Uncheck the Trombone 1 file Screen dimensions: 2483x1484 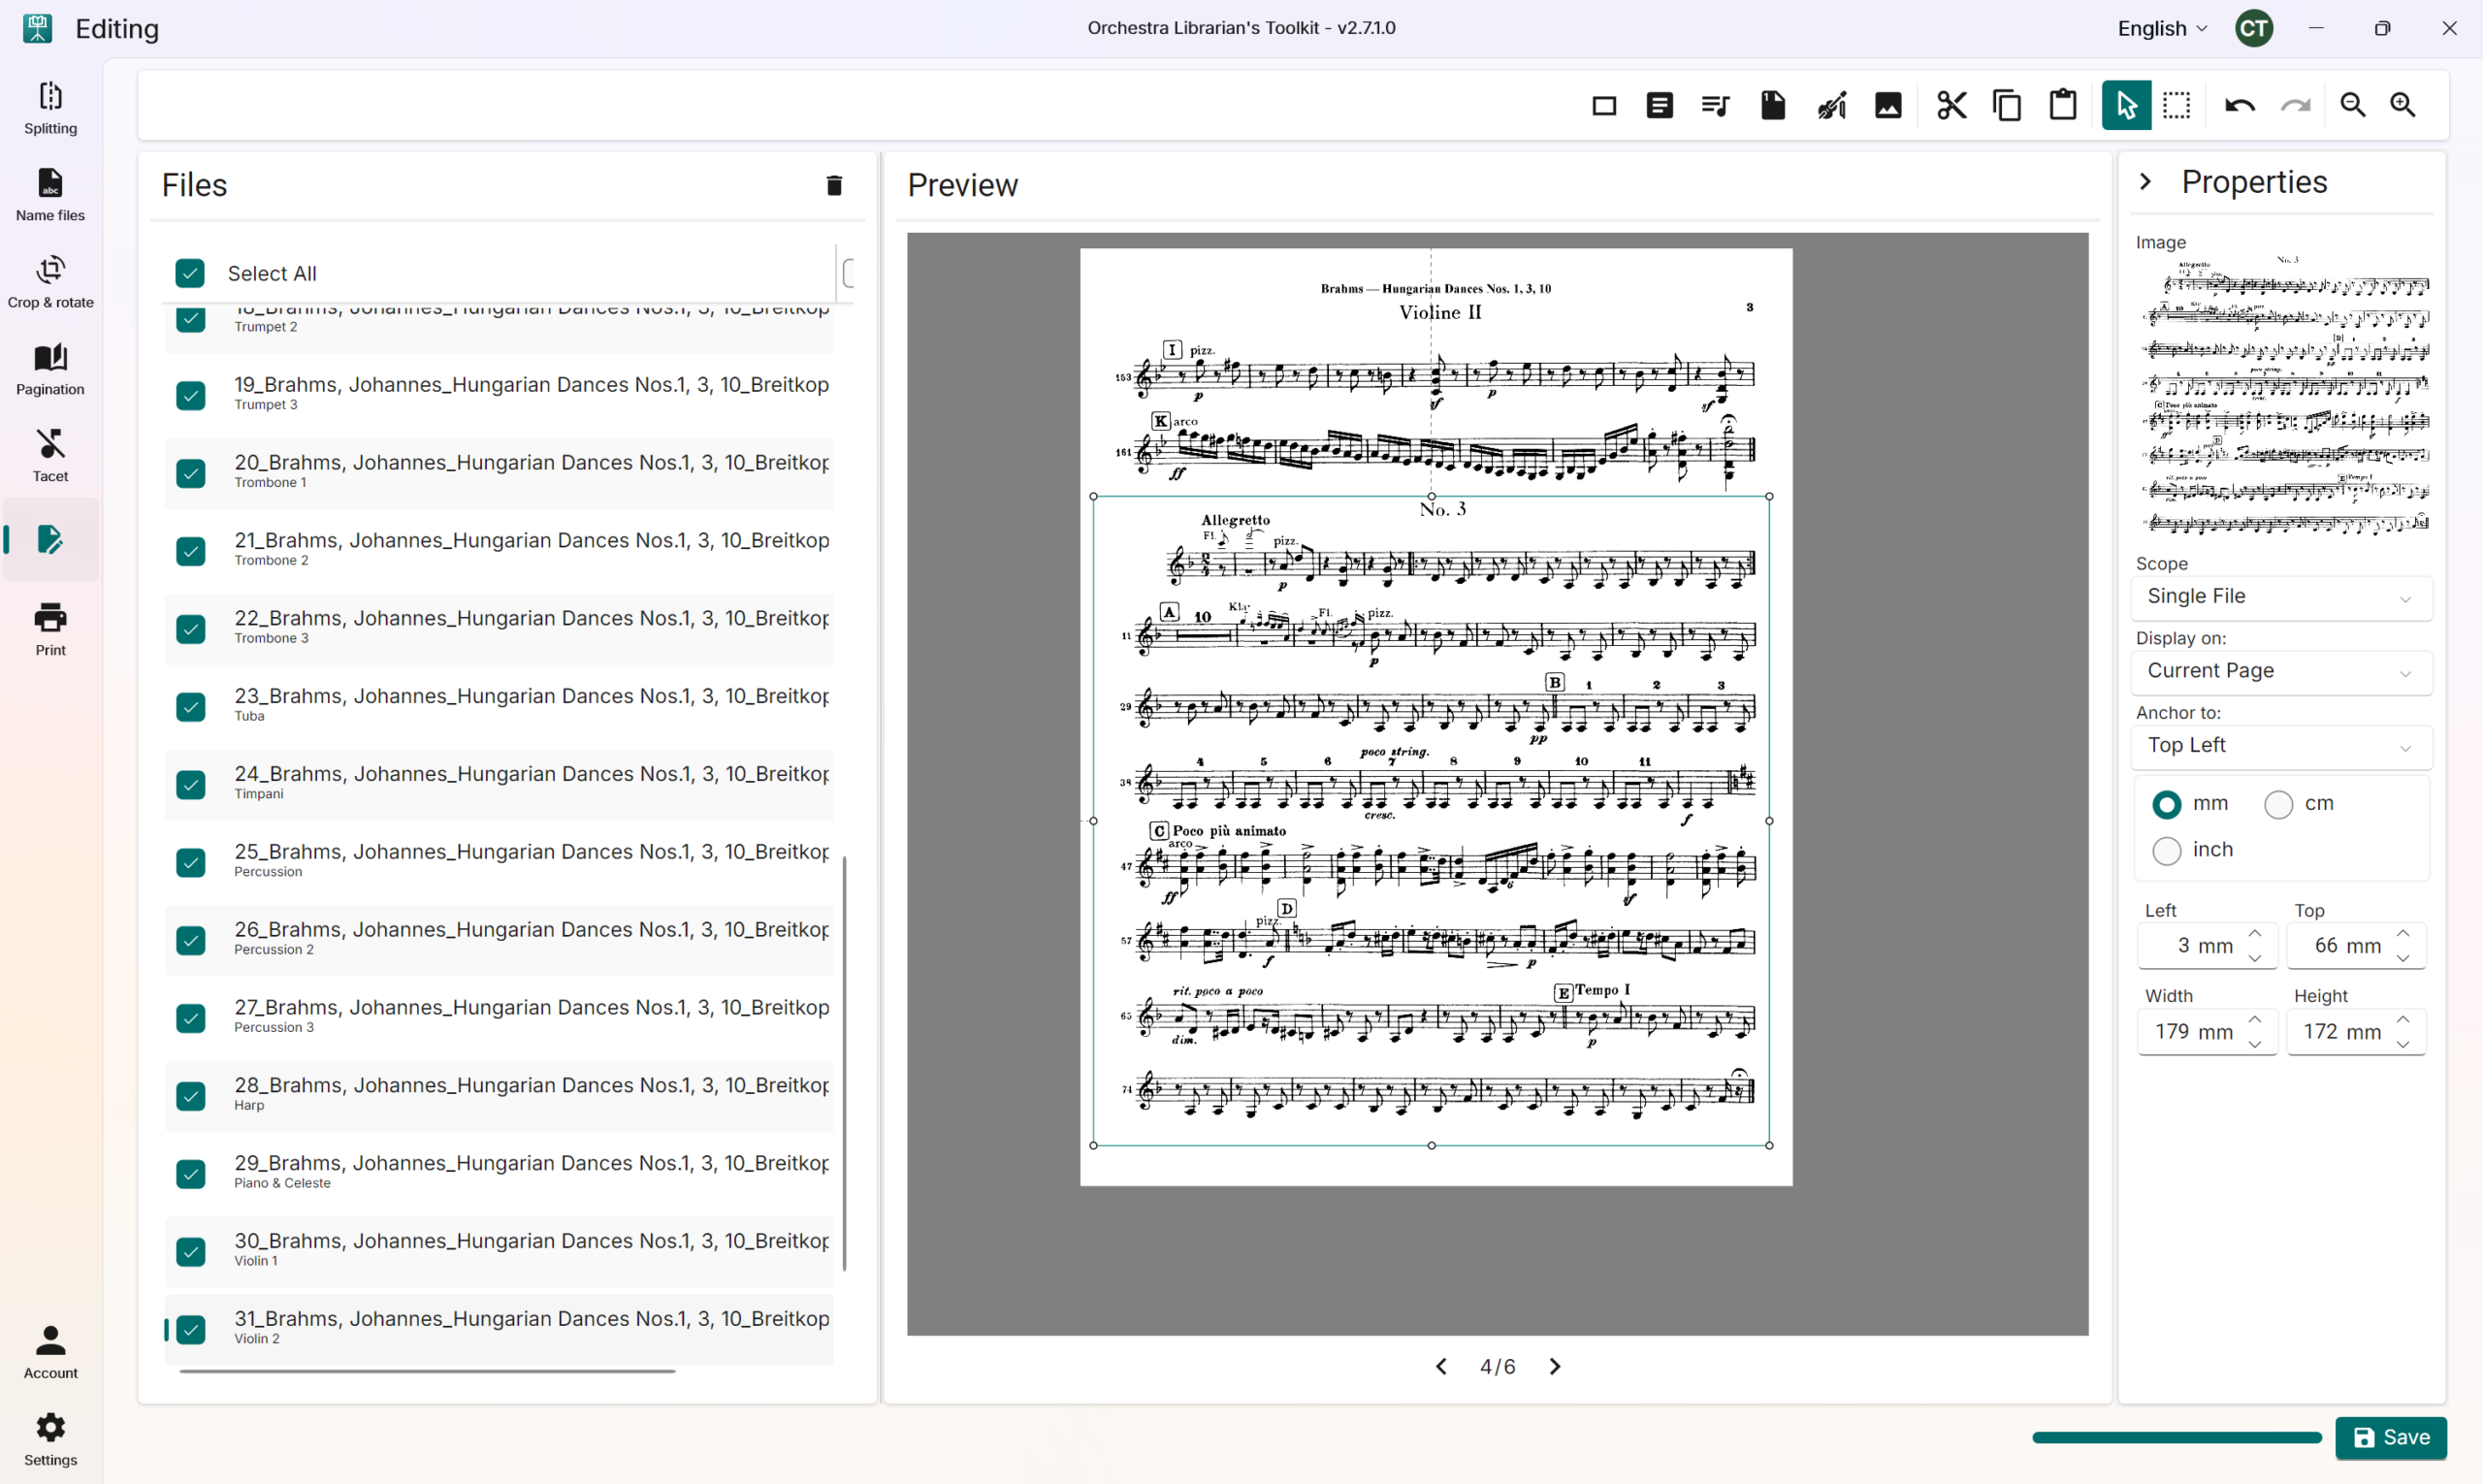190,473
